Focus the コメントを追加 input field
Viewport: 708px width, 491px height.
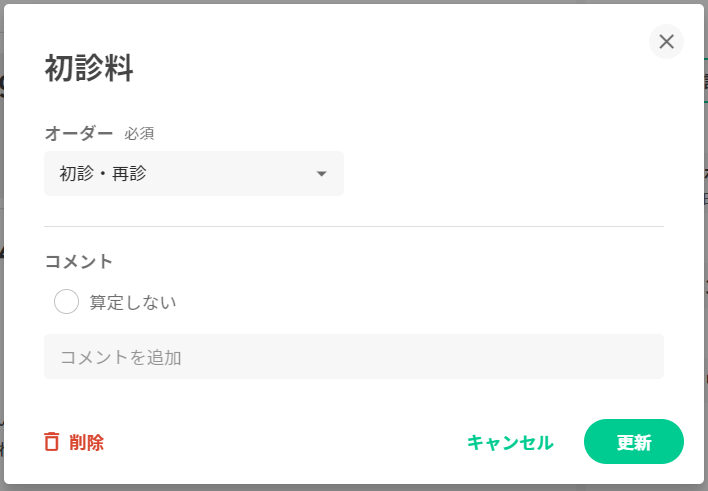353,357
